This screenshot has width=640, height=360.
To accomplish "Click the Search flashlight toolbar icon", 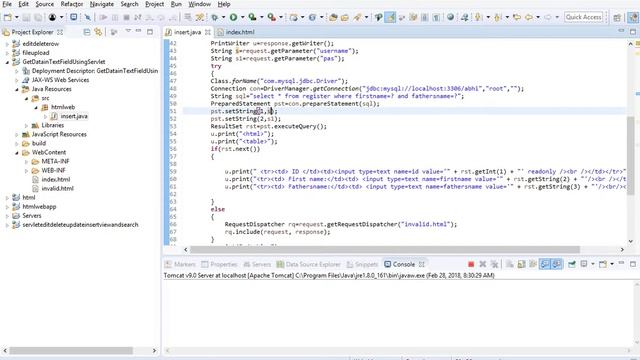I will point(358,17).
